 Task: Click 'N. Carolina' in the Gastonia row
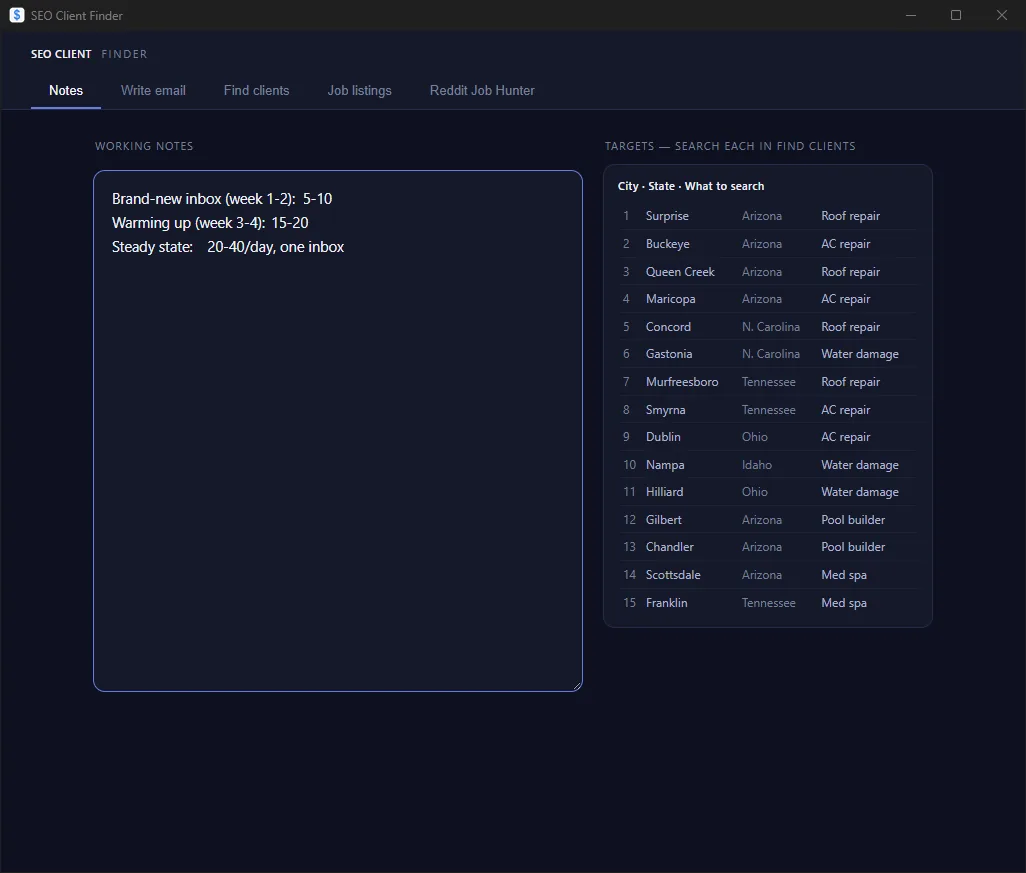click(x=770, y=354)
